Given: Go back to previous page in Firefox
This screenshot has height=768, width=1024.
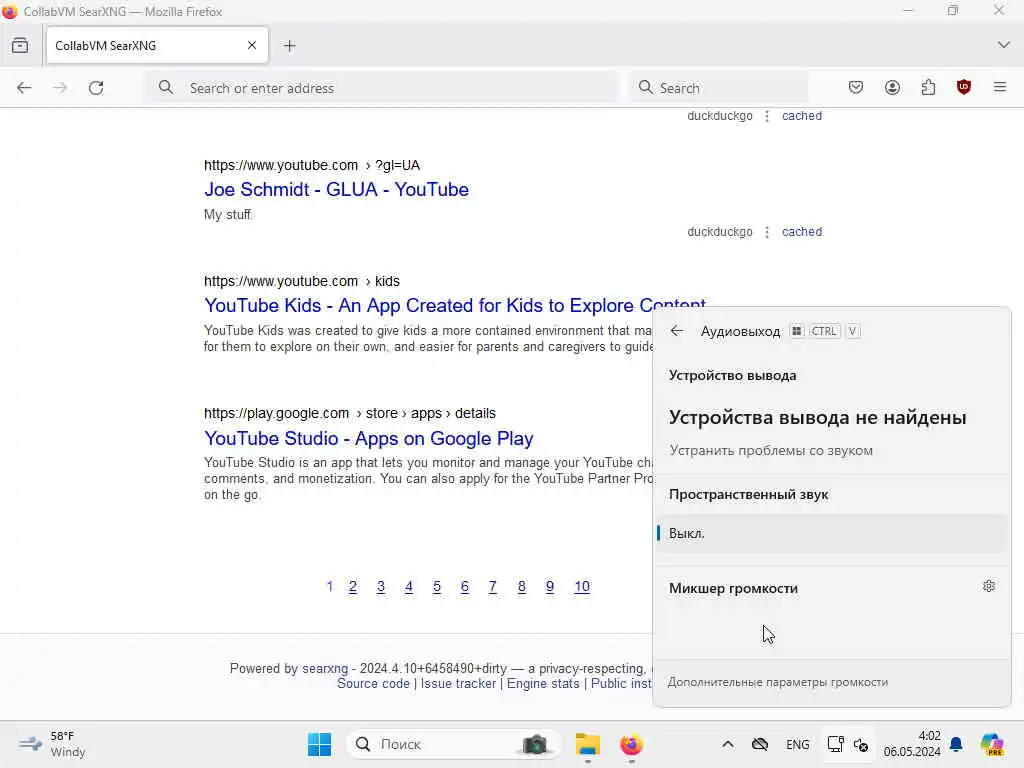Looking at the screenshot, I should click(x=24, y=88).
